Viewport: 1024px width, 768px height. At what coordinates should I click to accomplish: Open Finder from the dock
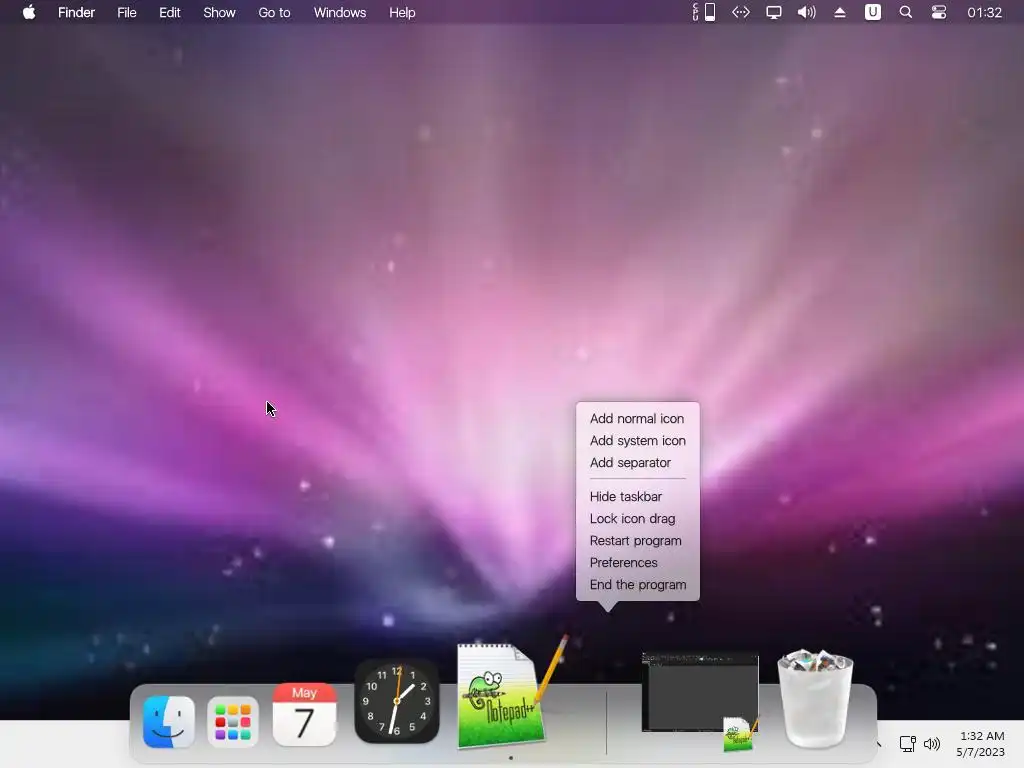pos(168,721)
